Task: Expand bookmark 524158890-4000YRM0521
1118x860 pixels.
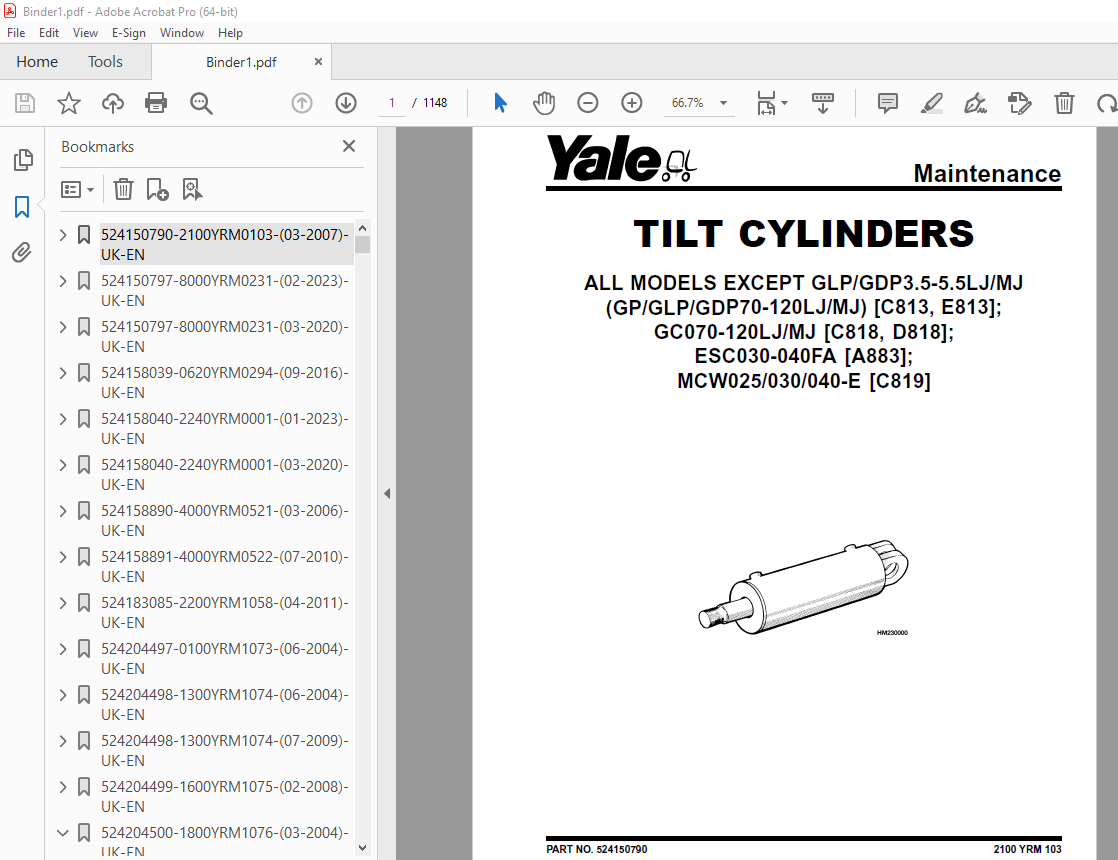Action: [x=63, y=511]
